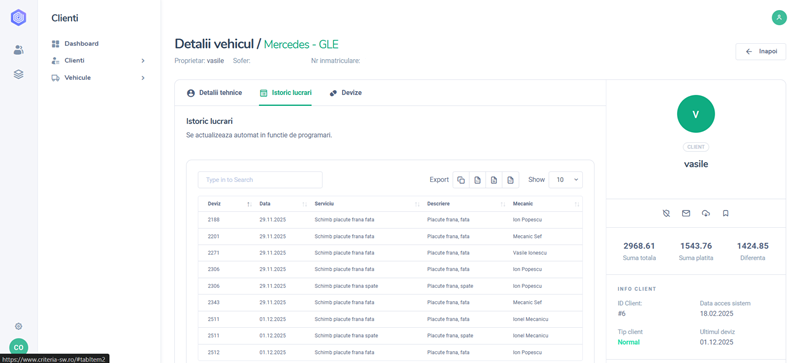Screen dimensions: 800x363
Task: Copy the table using the Export copy icon
Action: pyautogui.click(x=461, y=180)
